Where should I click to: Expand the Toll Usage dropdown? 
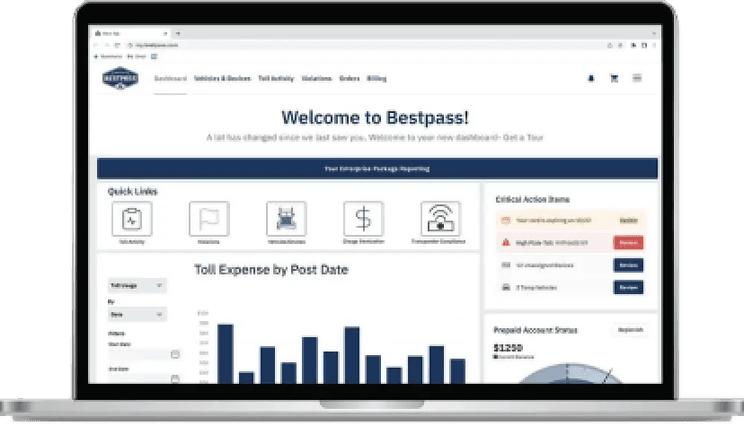tap(137, 285)
